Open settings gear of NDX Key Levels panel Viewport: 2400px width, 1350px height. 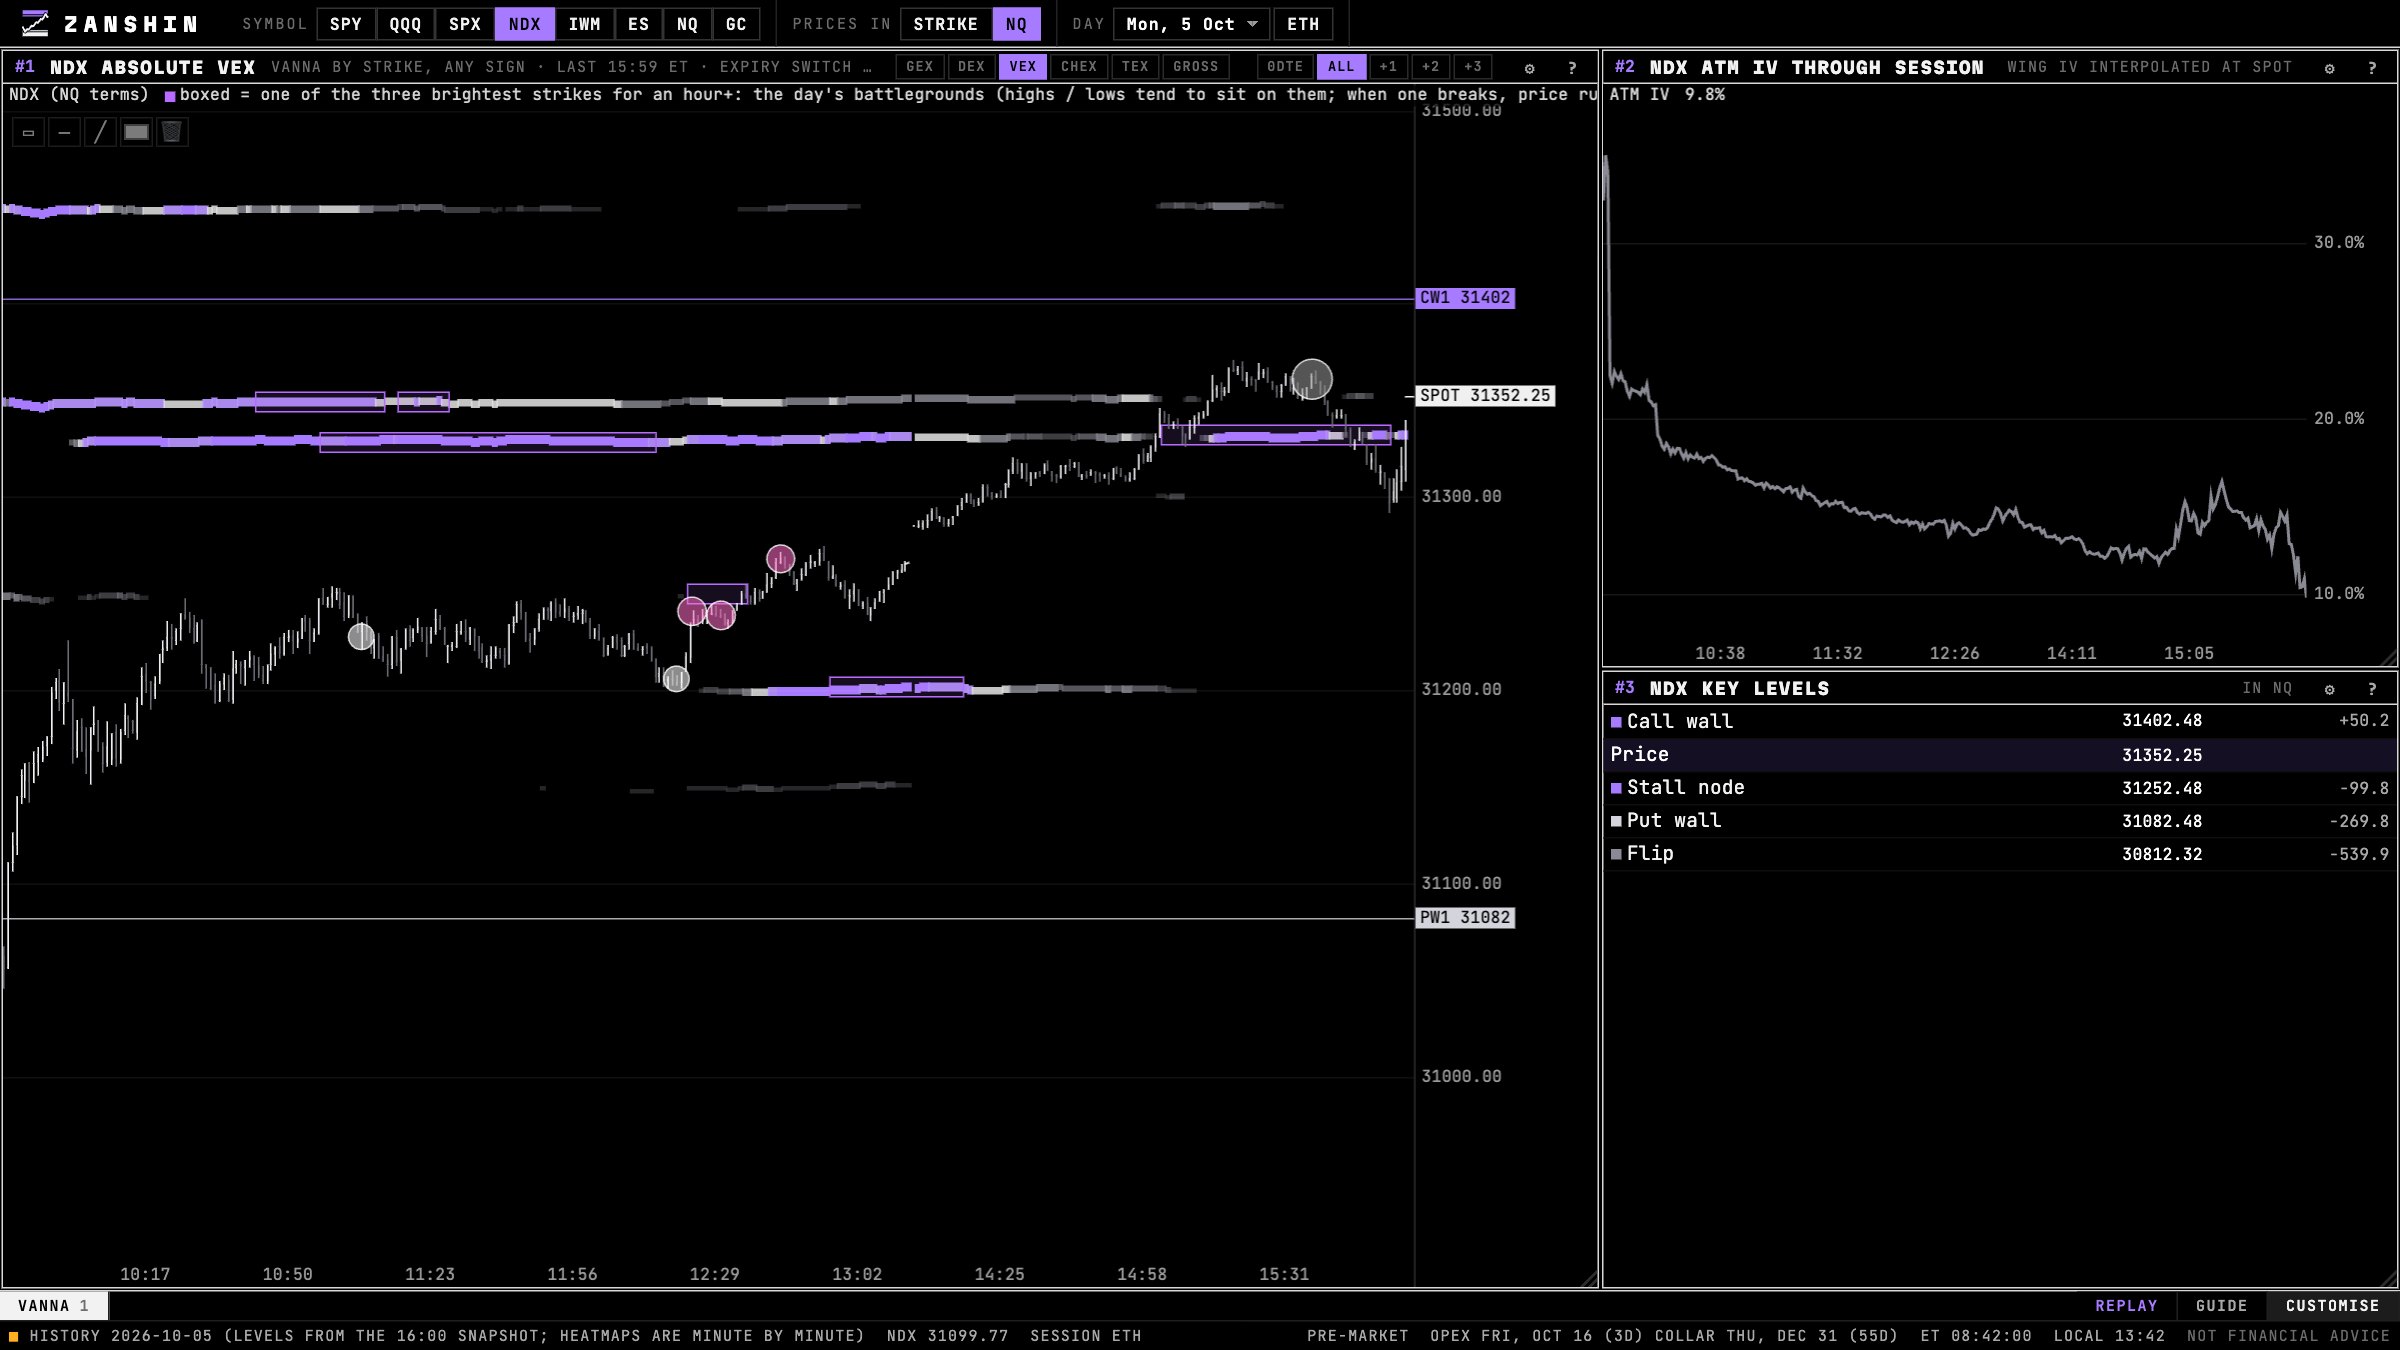click(x=2329, y=689)
